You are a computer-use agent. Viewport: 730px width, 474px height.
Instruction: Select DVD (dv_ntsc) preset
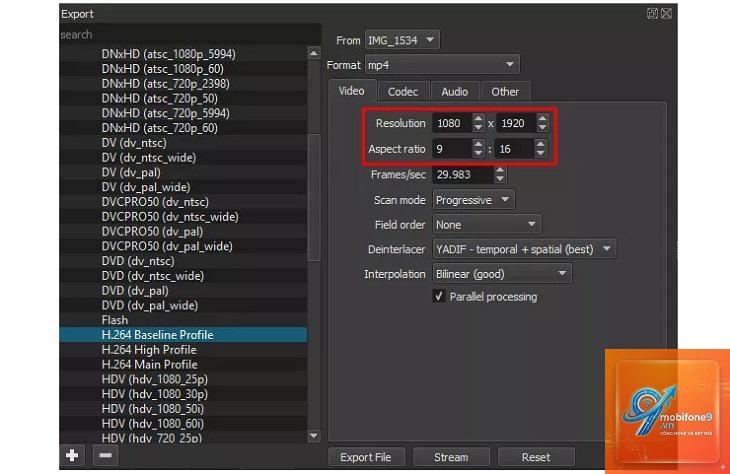click(x=183, y=261)
